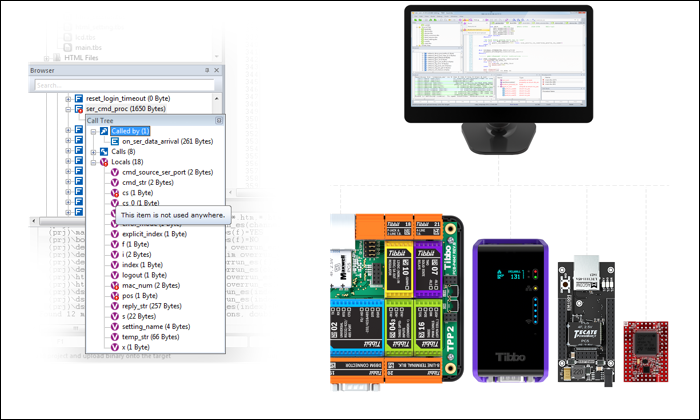This screenshot has height=420, width=700.
Task: Click the Call Tree popup corner button
Action: tap(219, 119)
